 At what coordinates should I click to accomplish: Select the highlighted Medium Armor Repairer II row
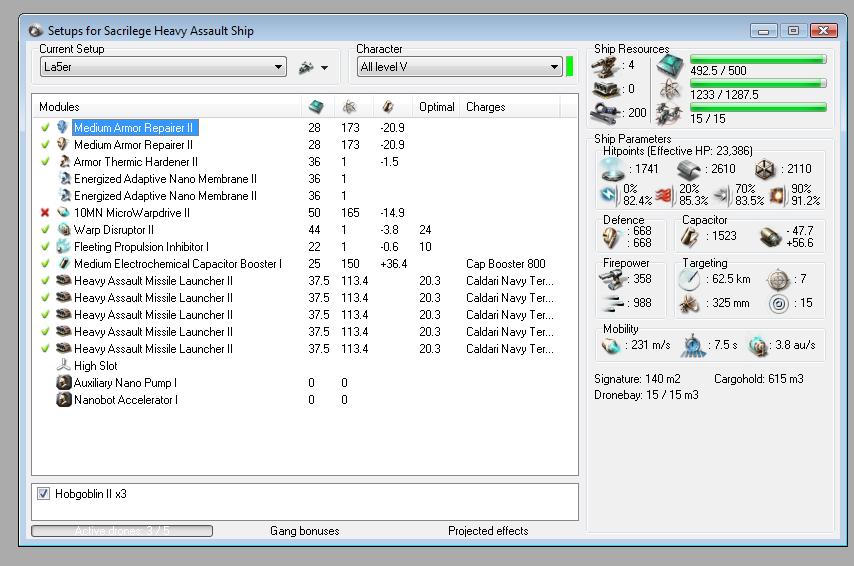(305, 127)
